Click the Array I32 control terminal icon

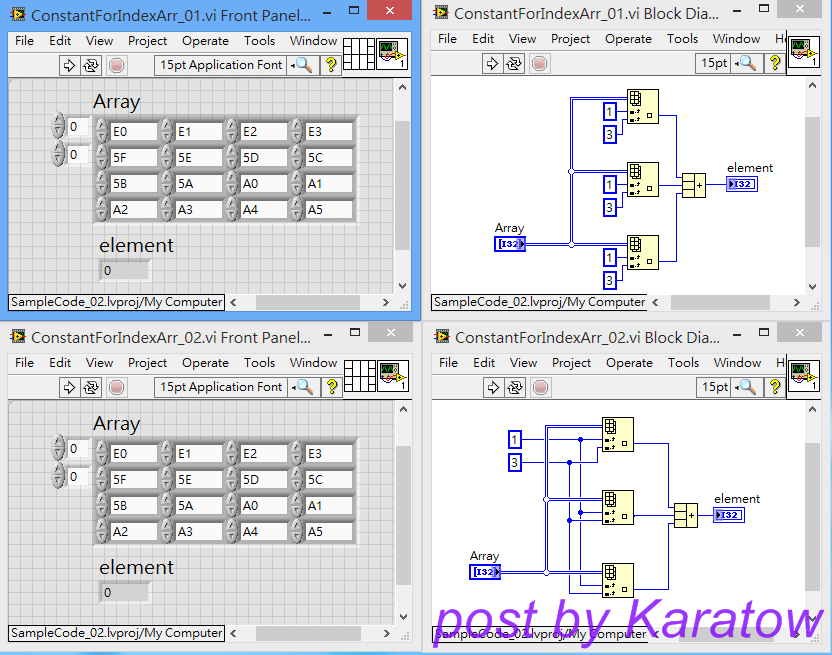click(x=509, y=243)
